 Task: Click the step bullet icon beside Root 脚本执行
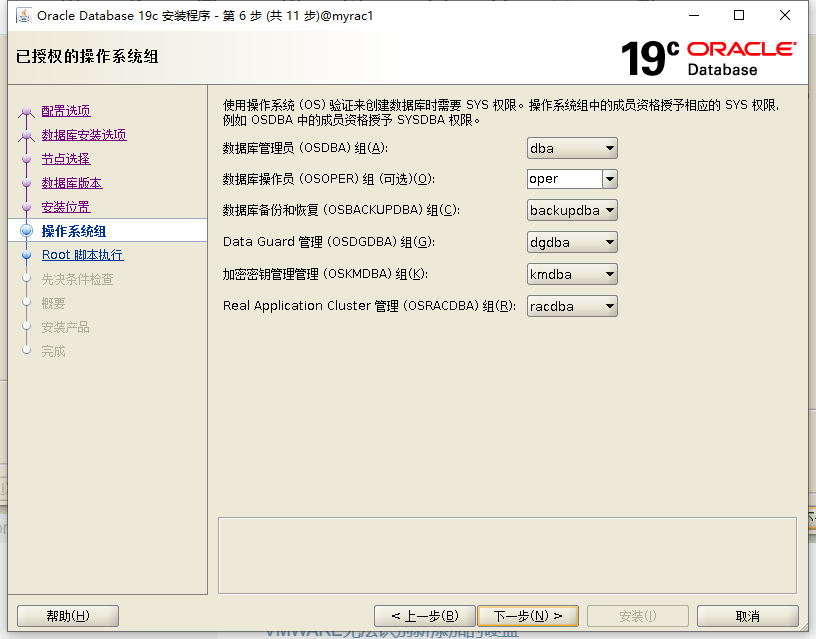point(27,255)
